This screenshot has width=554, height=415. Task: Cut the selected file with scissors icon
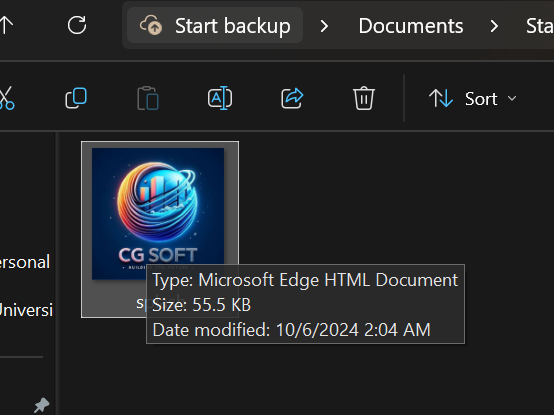[x=6, y=98]
